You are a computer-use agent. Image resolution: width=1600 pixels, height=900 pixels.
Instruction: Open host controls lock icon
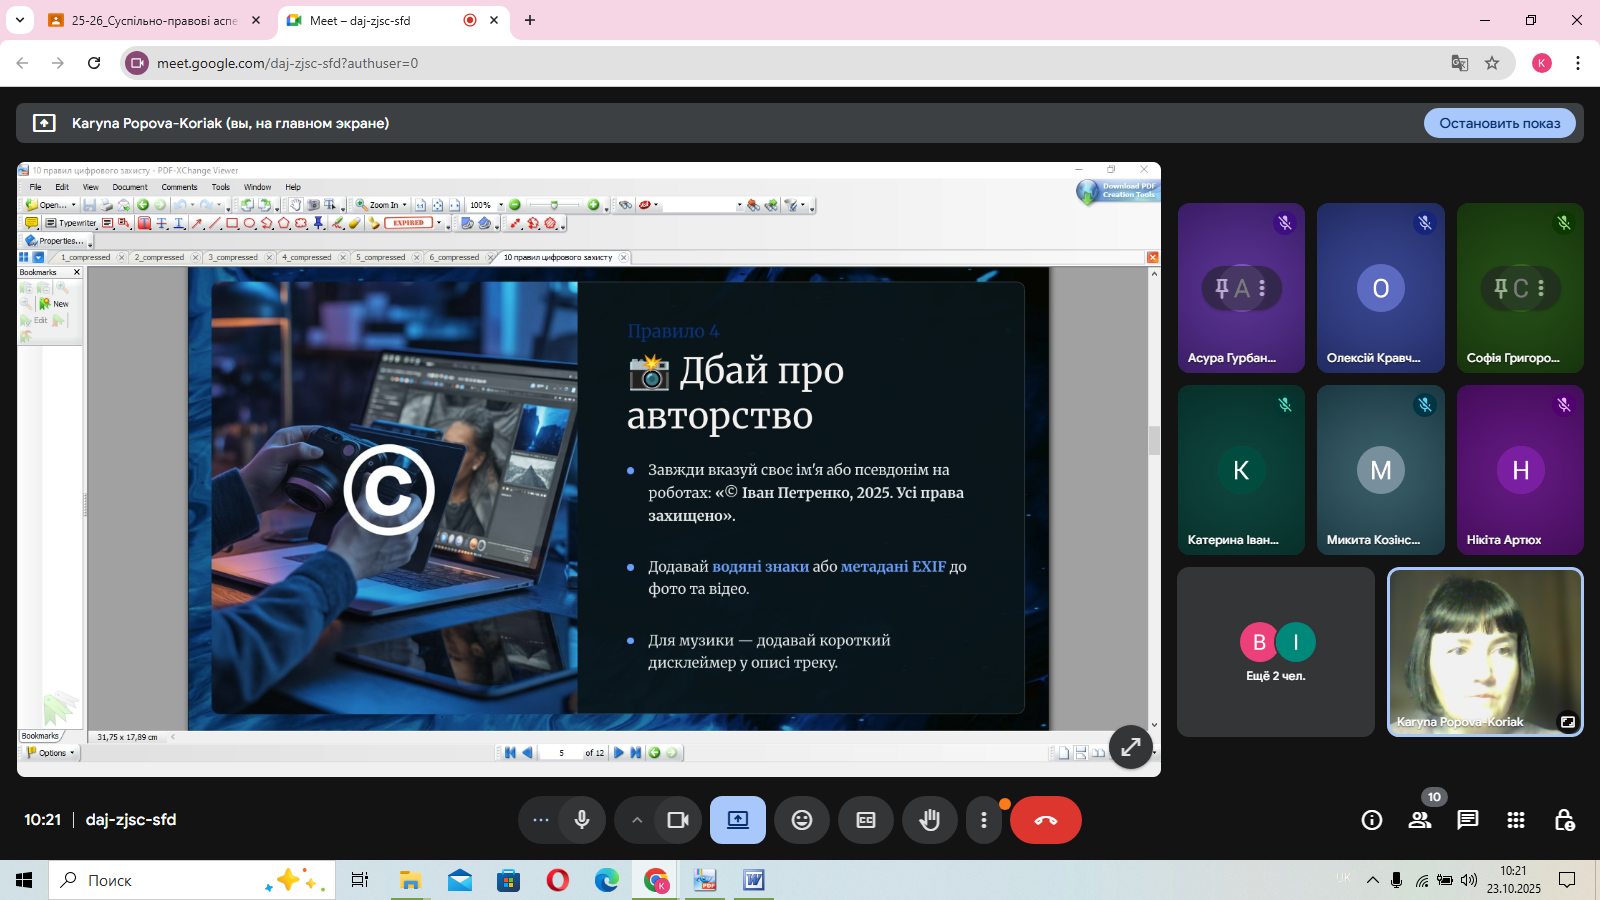pos(1564,820)
